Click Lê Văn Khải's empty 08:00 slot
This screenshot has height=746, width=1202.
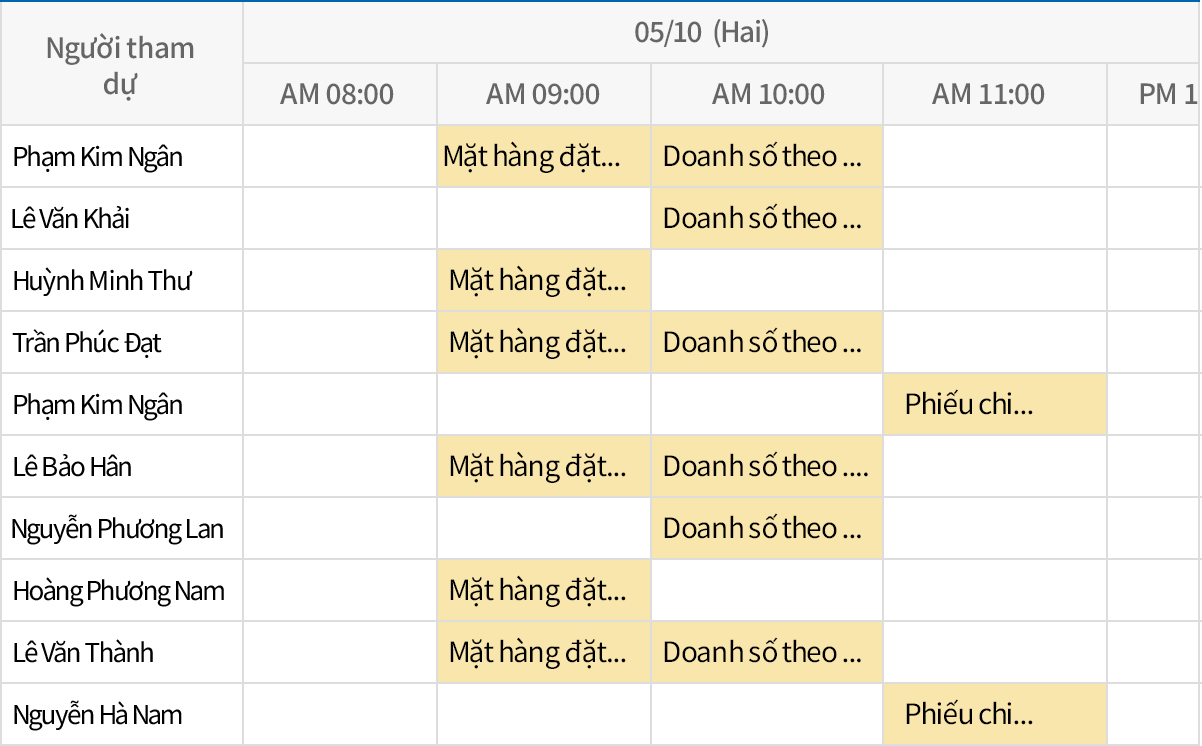339,218
